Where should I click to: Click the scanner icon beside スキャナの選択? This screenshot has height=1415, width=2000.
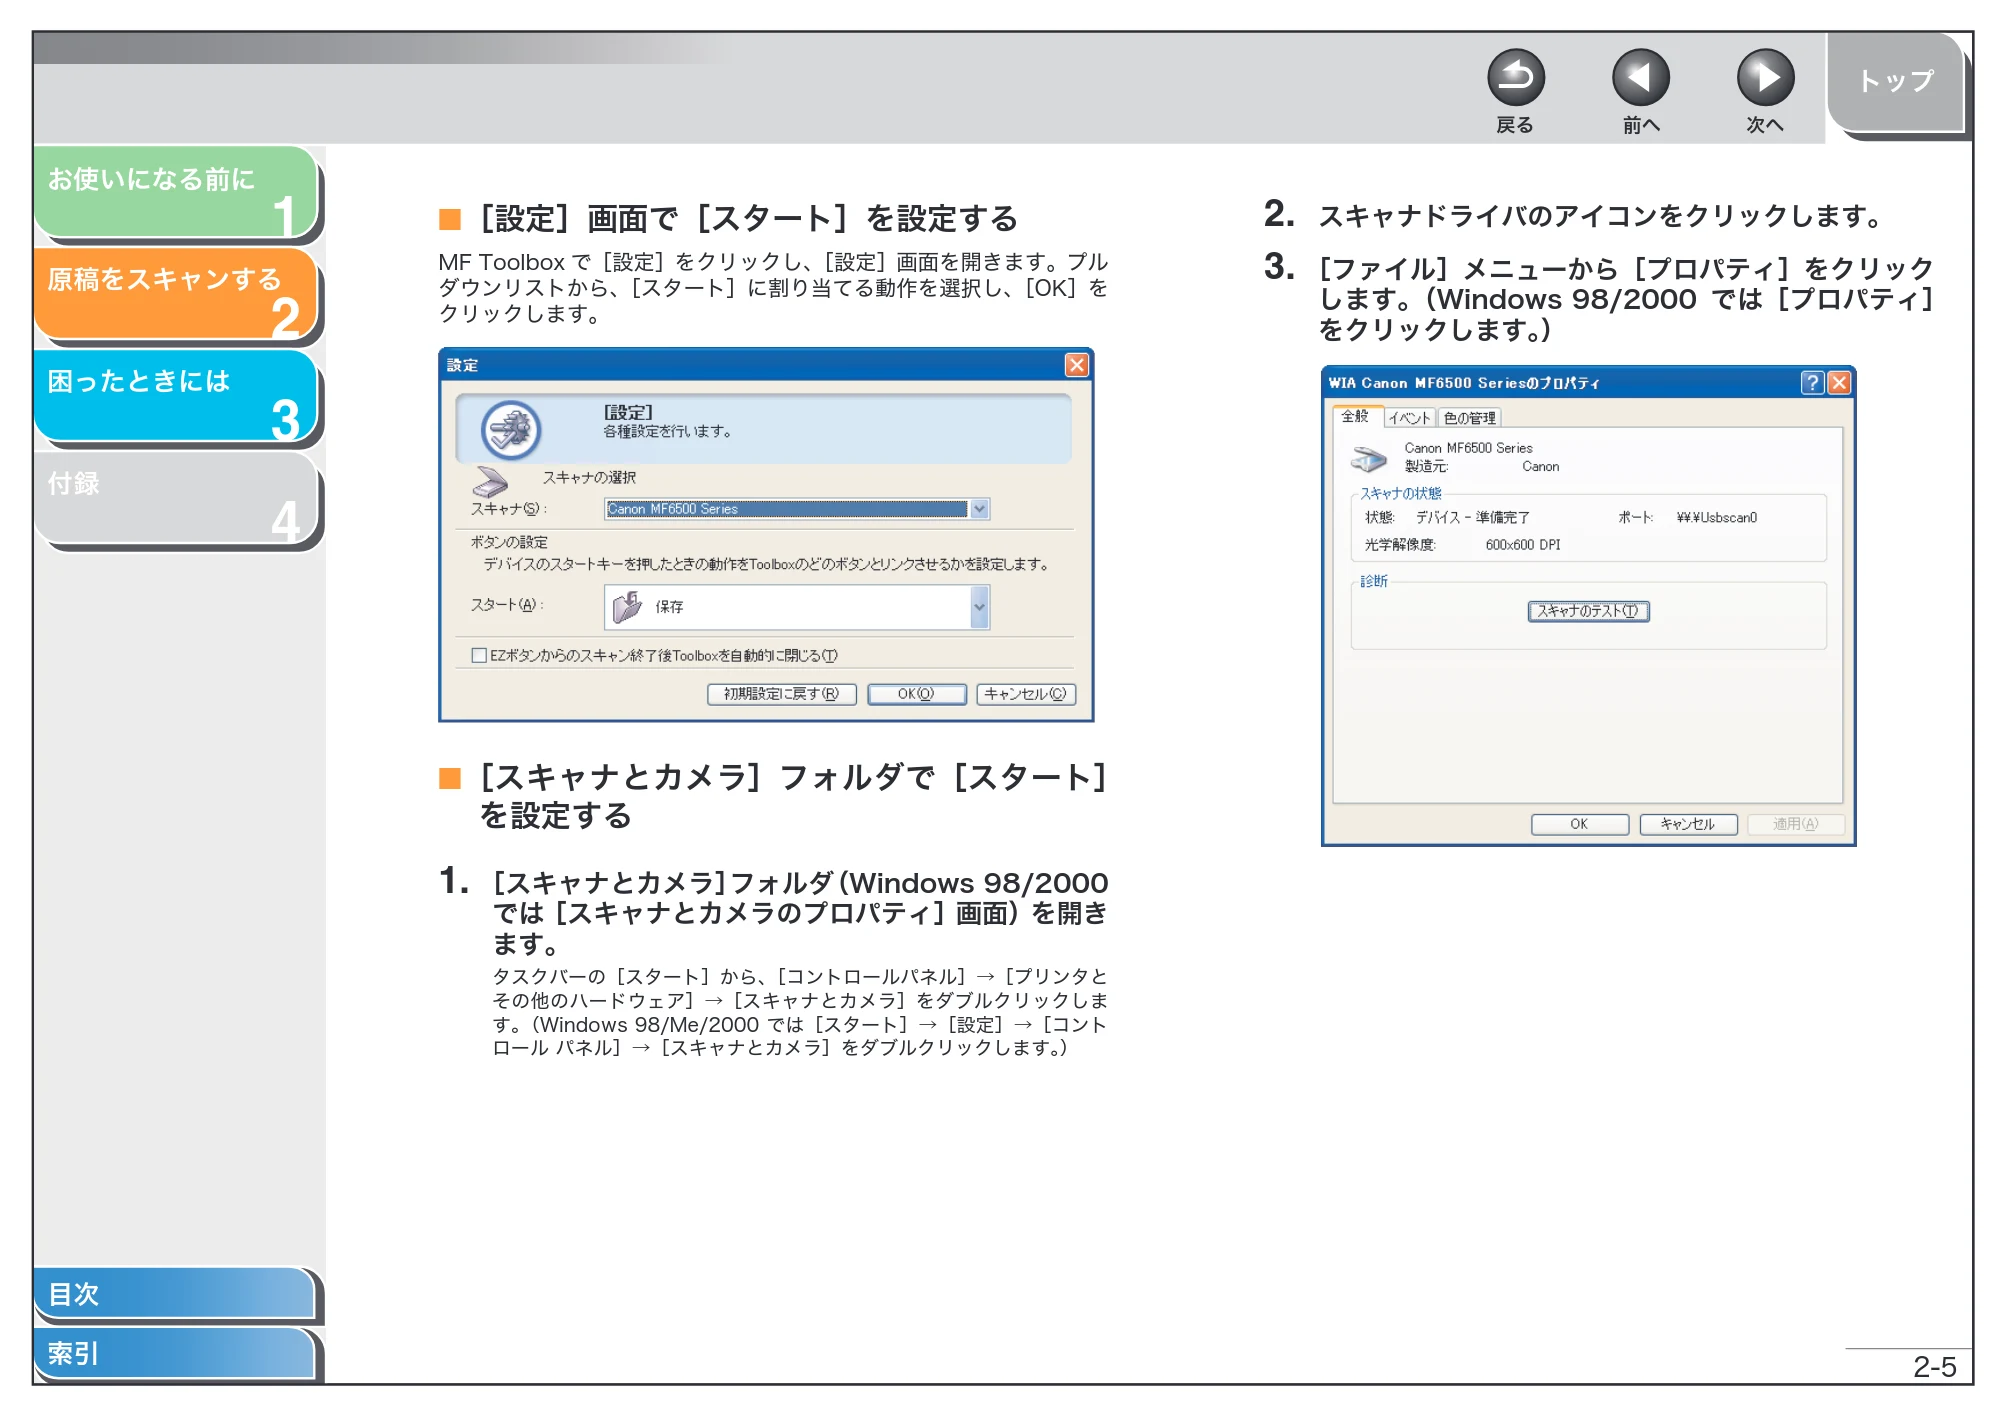pos(490,482)
